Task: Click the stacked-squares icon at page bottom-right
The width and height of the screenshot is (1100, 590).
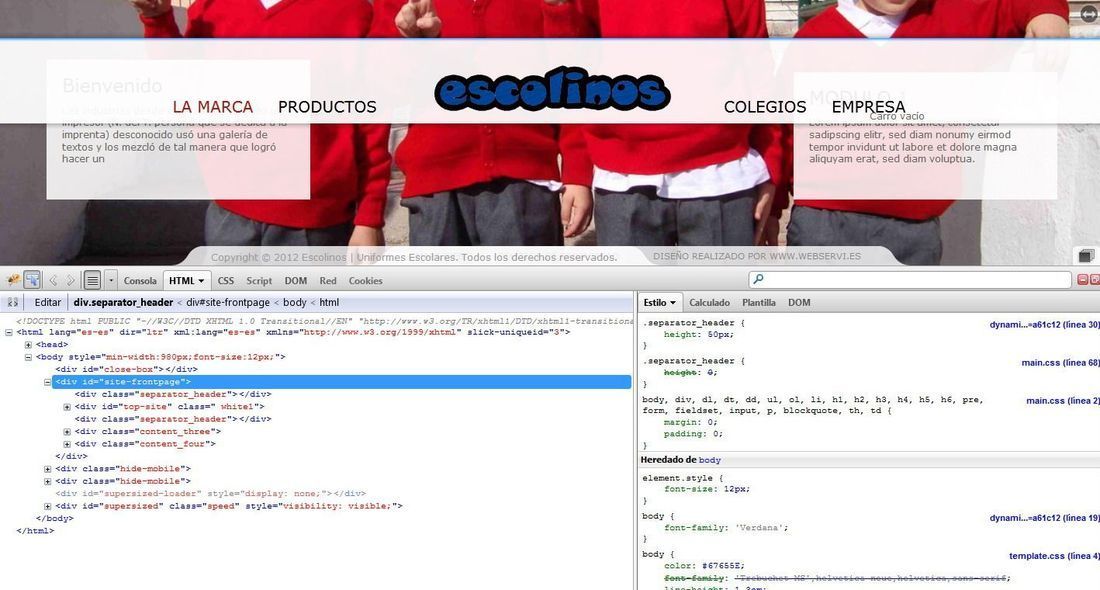Action: click(x=1085, y=255)
